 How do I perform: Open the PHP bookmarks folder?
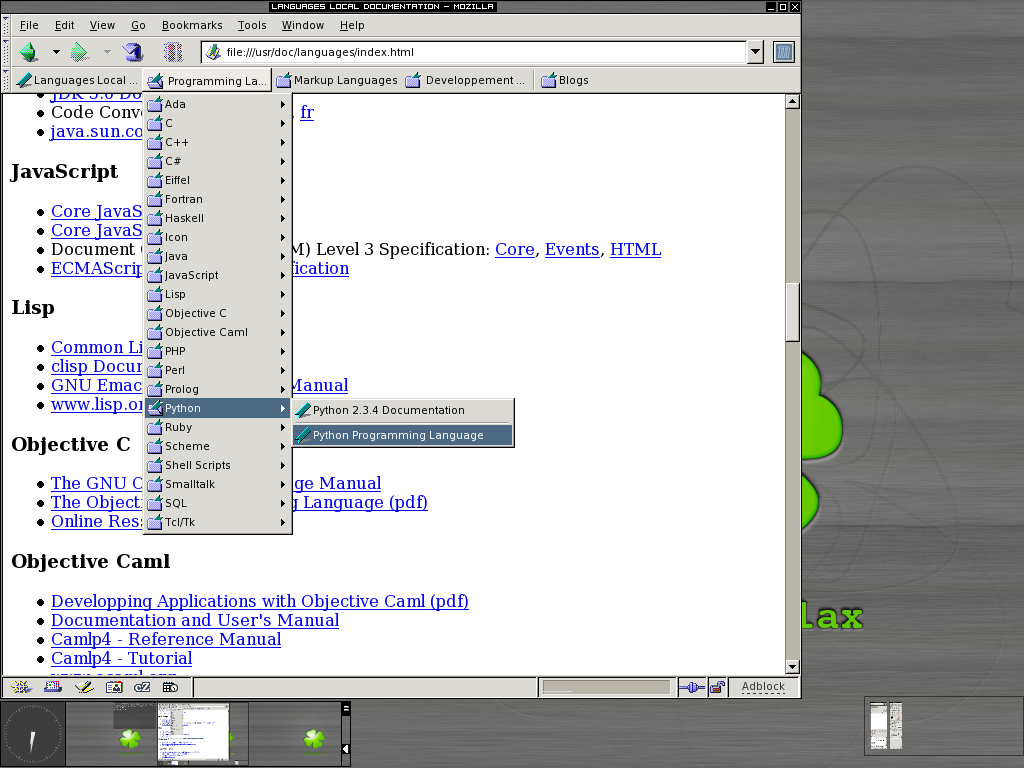coord(217,351)
